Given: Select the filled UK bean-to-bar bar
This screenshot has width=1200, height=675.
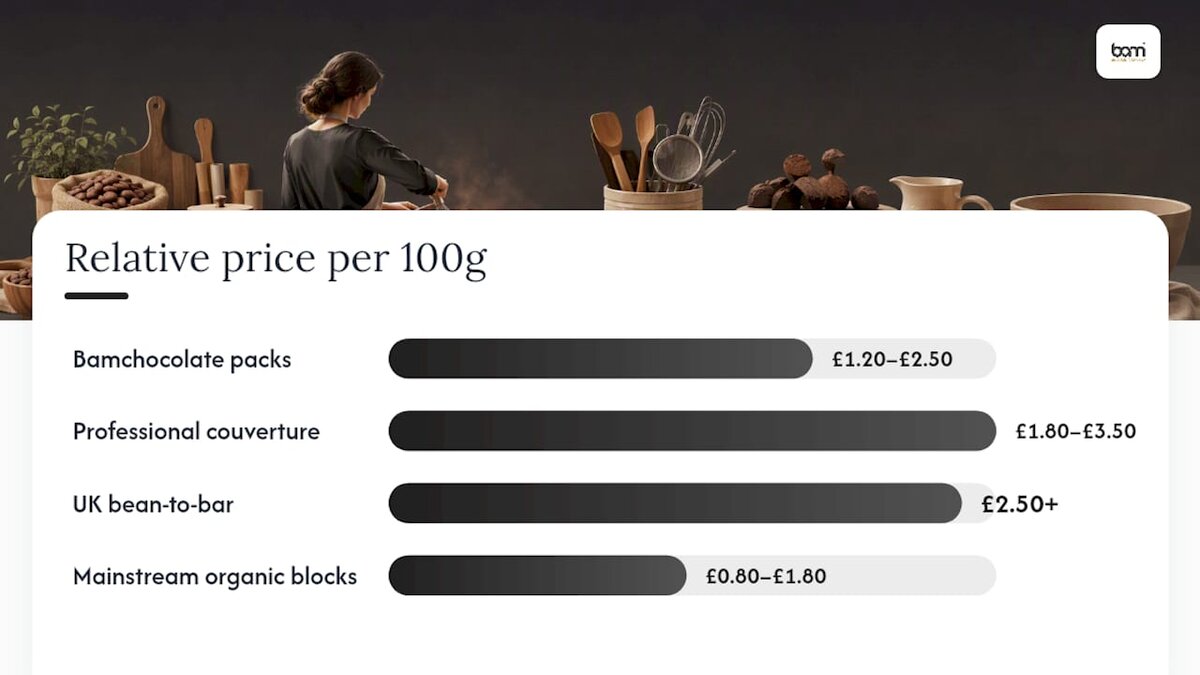Looking at the screenshot, I should coord(675,503).
